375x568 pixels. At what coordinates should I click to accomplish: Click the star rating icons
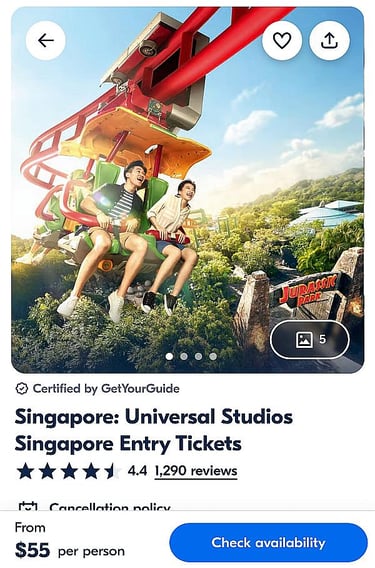[69, 471]
